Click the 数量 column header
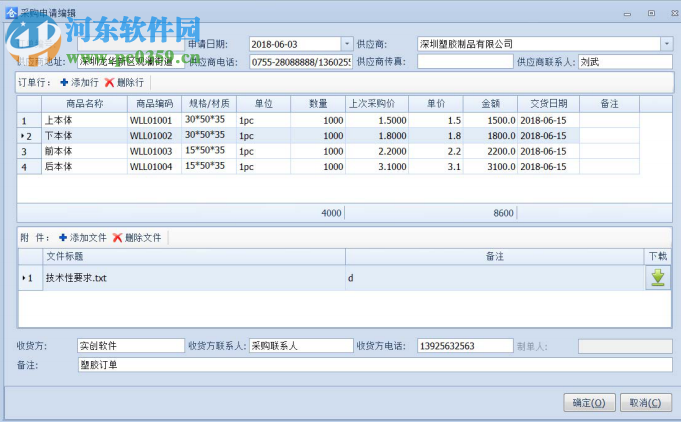681x422 pixels. (x=318, y=104)
